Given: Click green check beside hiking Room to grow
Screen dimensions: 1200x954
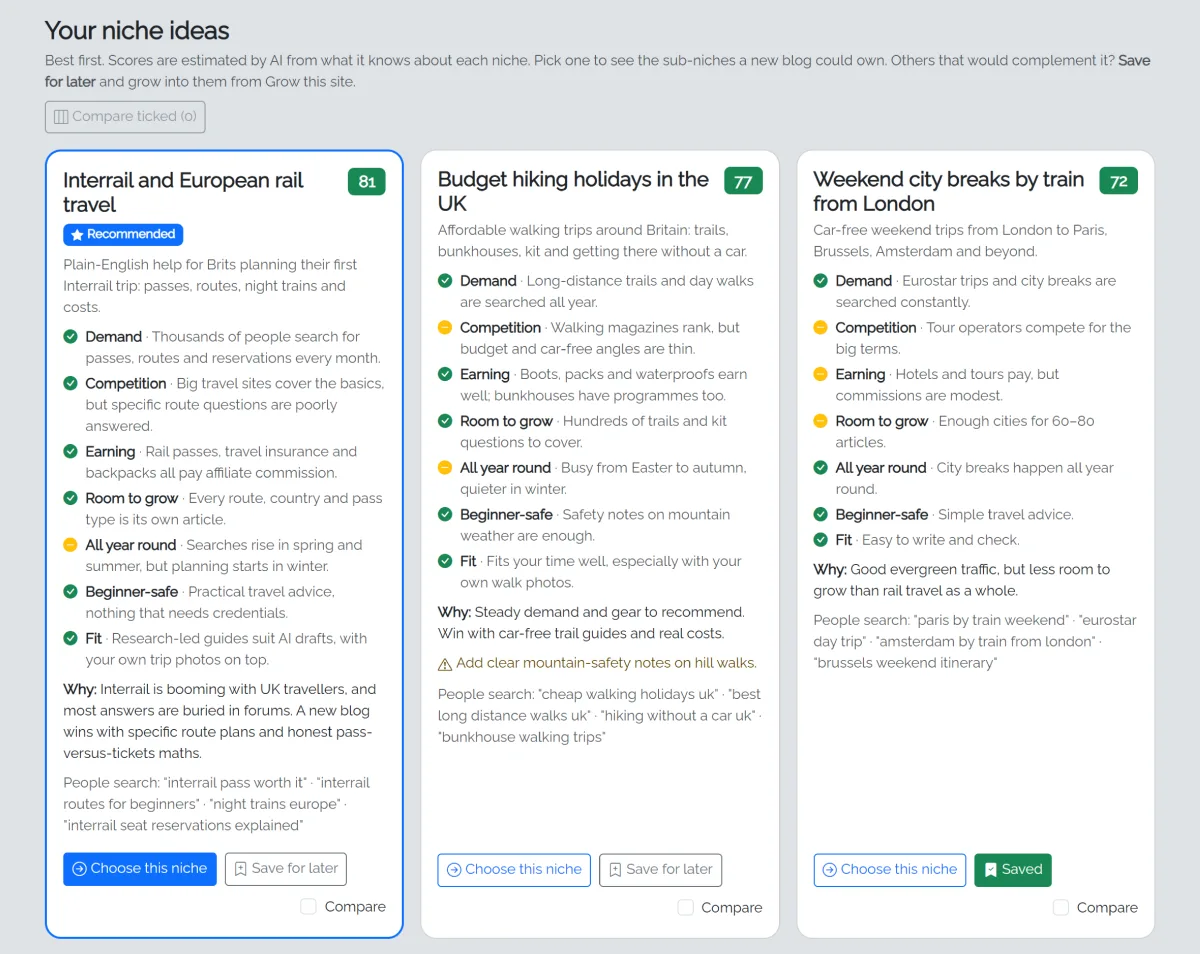Looking at the screenshot, I should 445,421.
